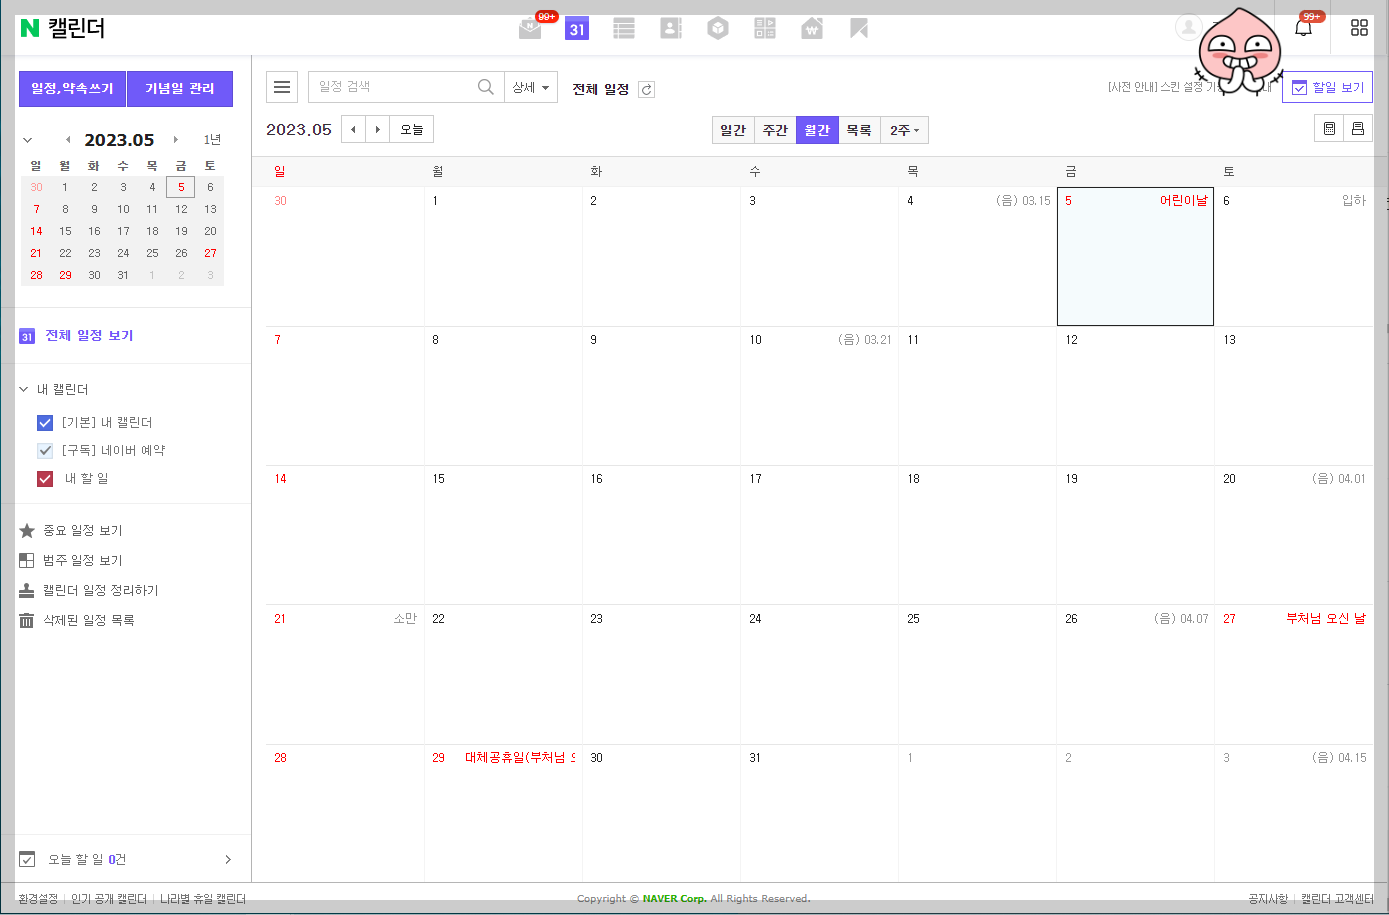Open the services grid icon

point(1359,28)
